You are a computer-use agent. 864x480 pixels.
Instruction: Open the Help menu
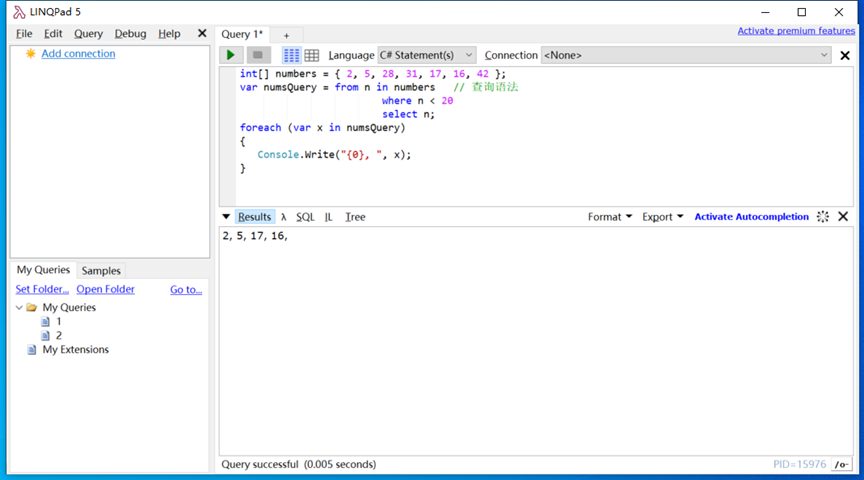click(169, 34)
